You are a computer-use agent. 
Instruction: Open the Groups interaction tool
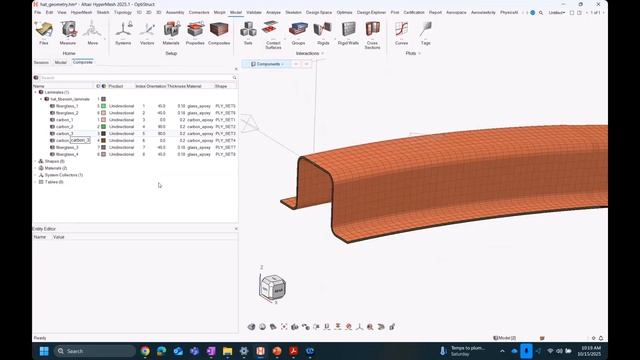tap(298, 33)
